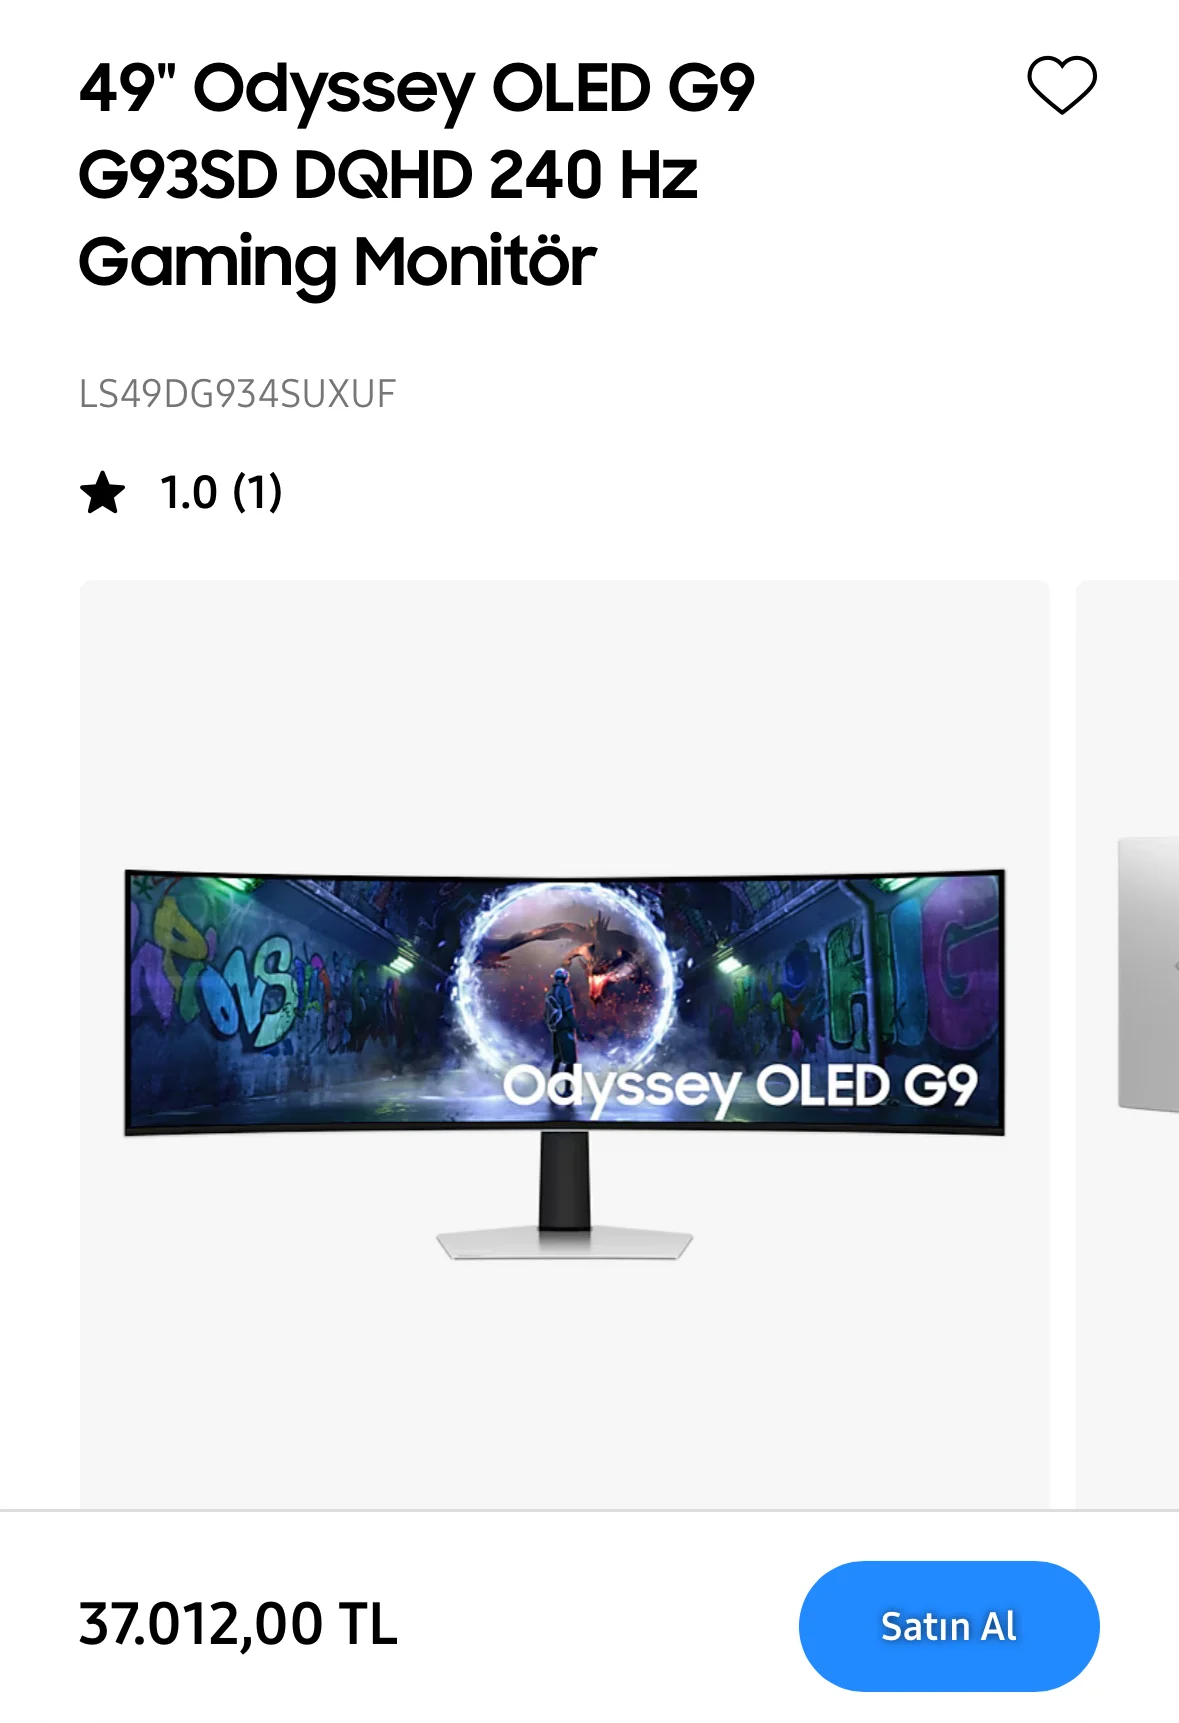Screen dimensions: 1179x1723
Task: Click the silver monitor stand base
Action: coord(565,1243)
